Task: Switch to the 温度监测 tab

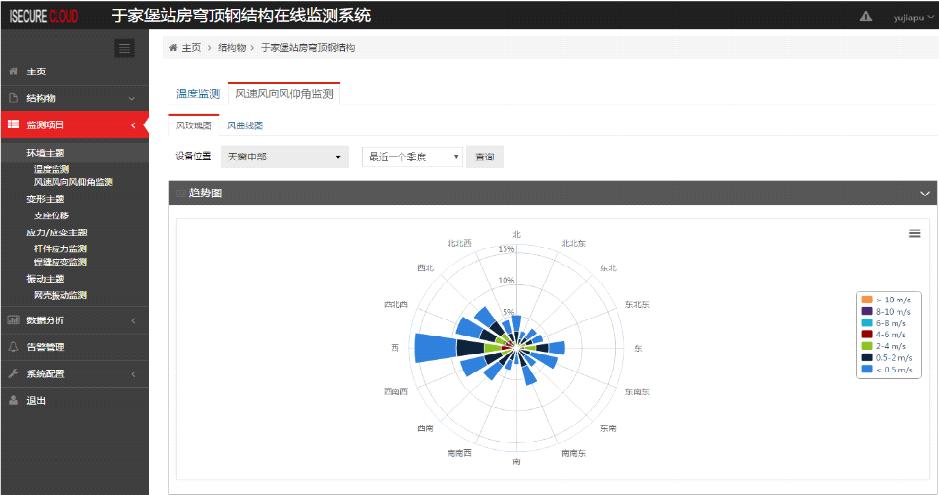Action: click(198, 94)
